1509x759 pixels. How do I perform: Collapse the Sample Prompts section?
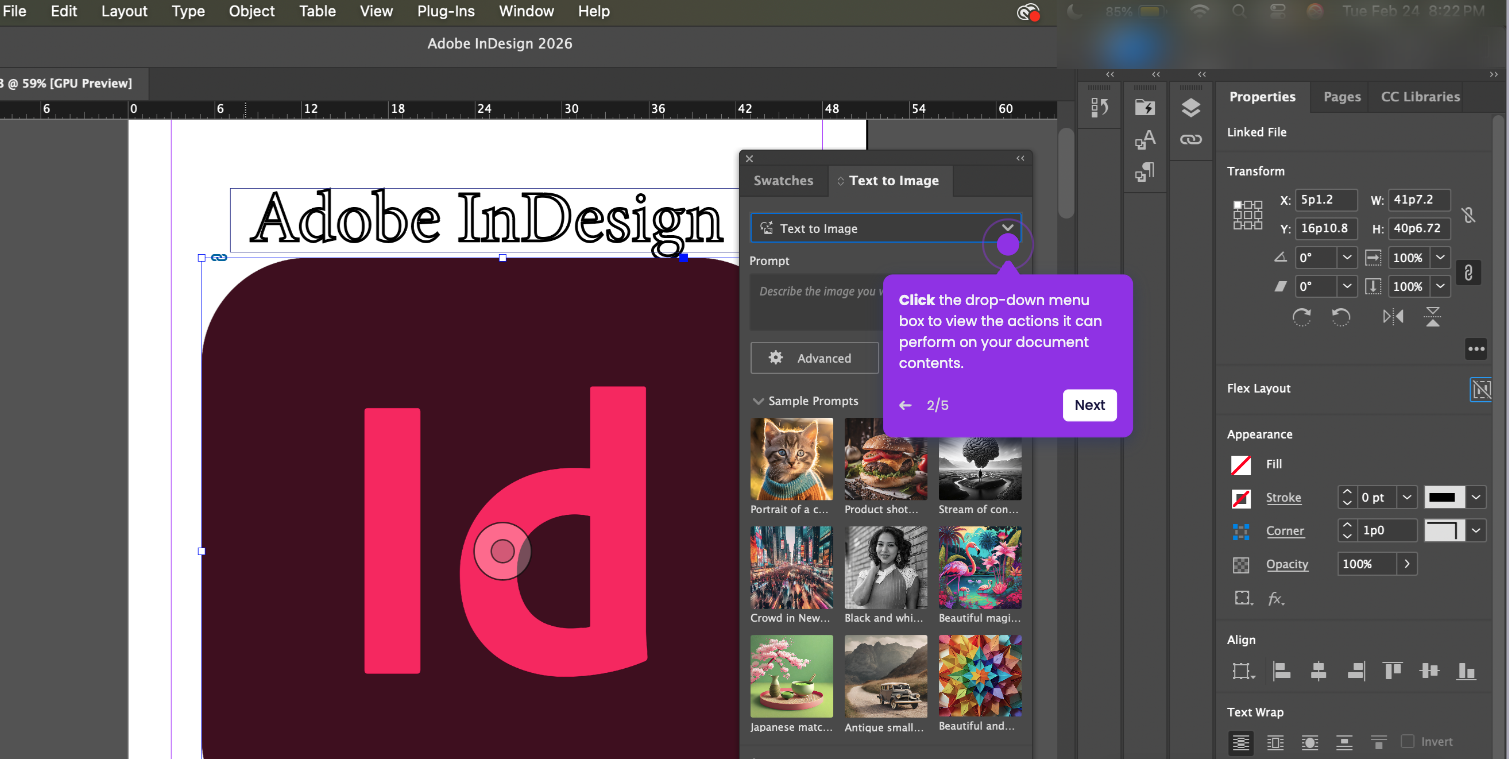pyautogui.click(x=758, y=401)
